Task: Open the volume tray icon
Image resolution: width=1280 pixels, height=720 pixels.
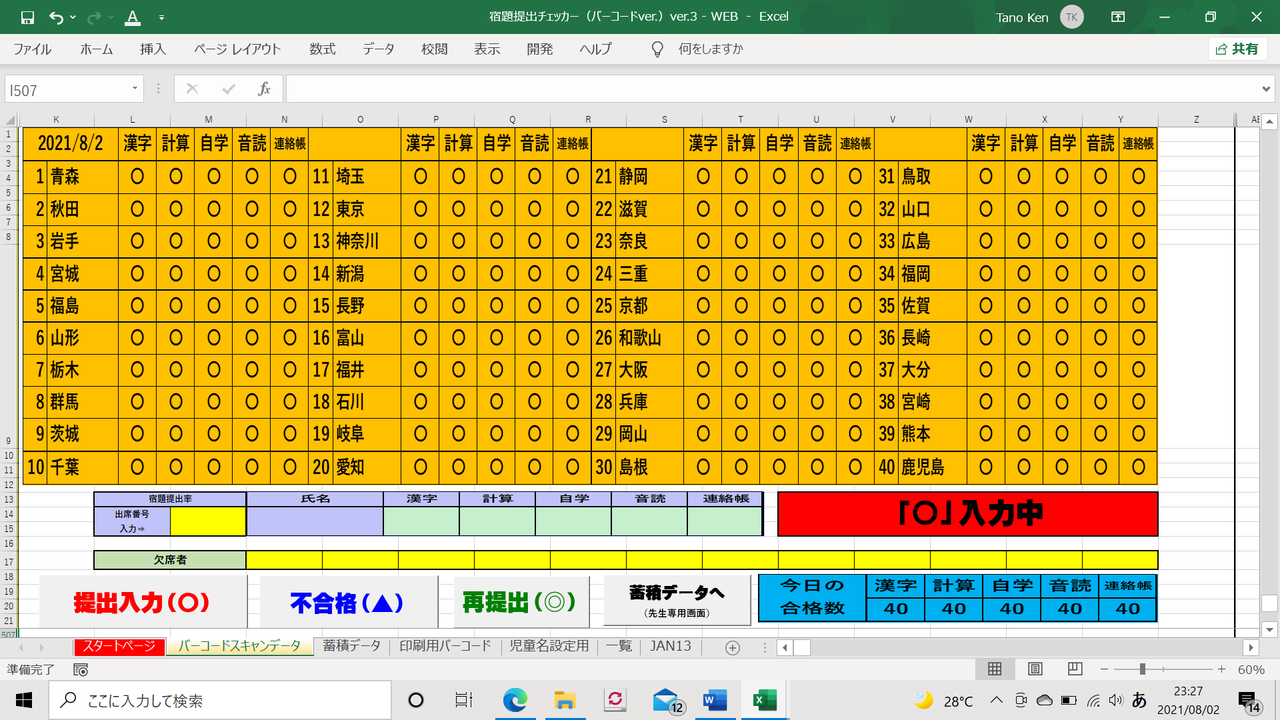Action: (x=1116, y=700)
